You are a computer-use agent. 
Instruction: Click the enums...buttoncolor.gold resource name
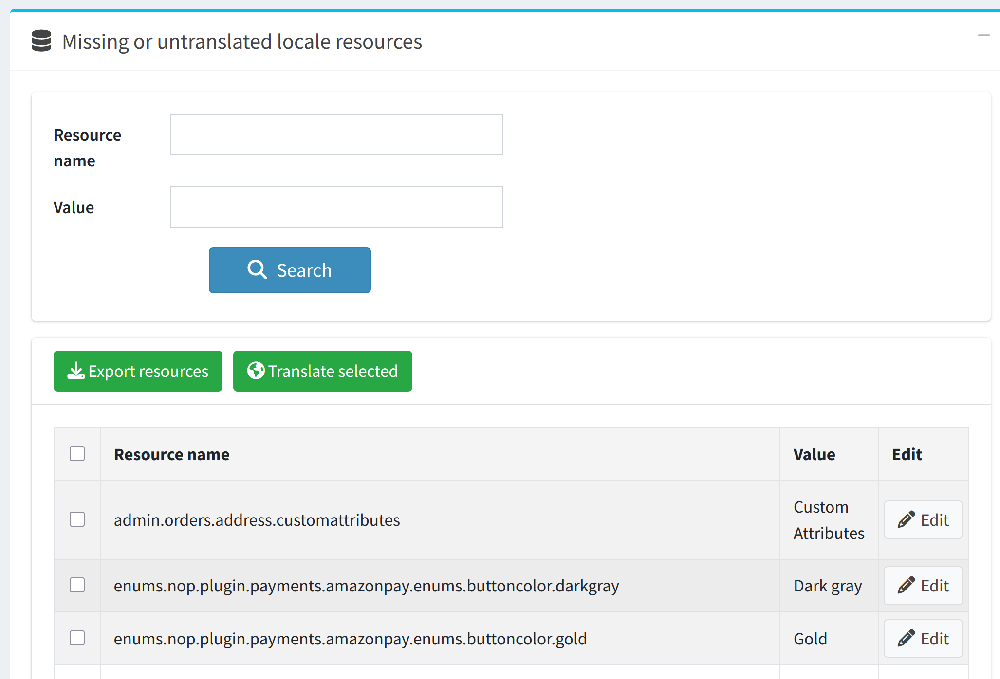coord(350,639)
